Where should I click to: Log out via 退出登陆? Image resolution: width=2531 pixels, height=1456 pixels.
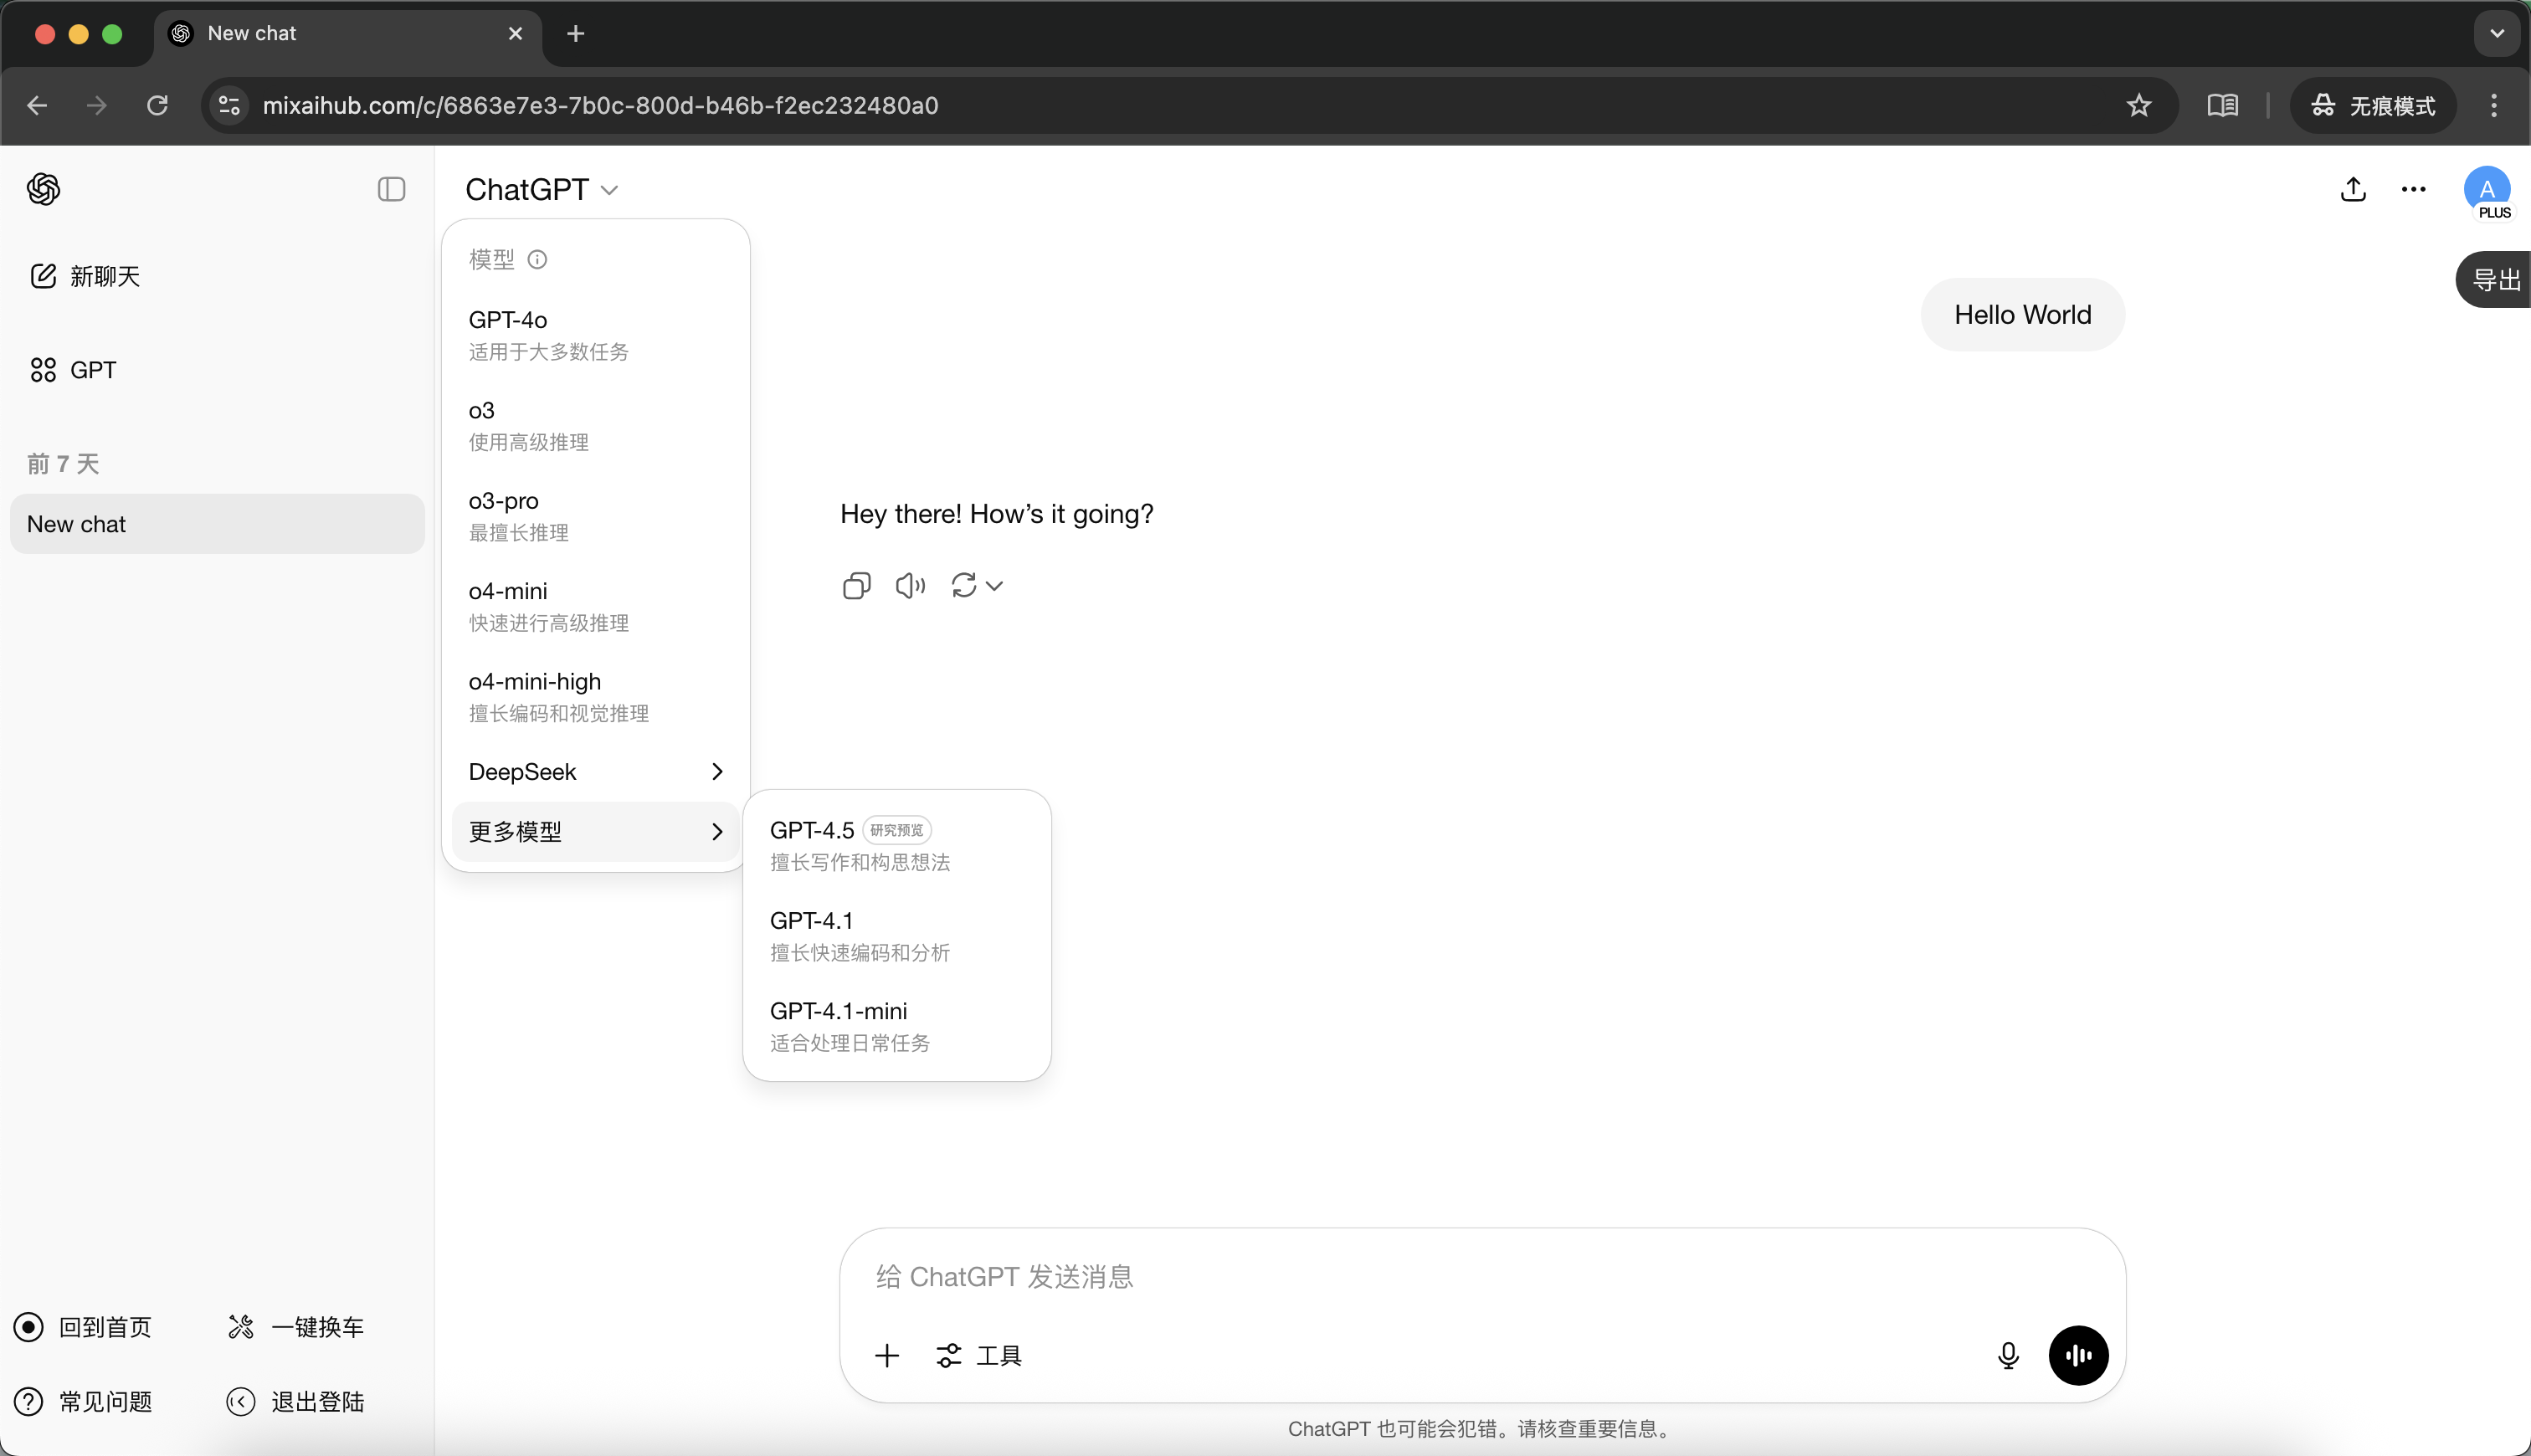pyautogui.click(x=295, y=1401)
